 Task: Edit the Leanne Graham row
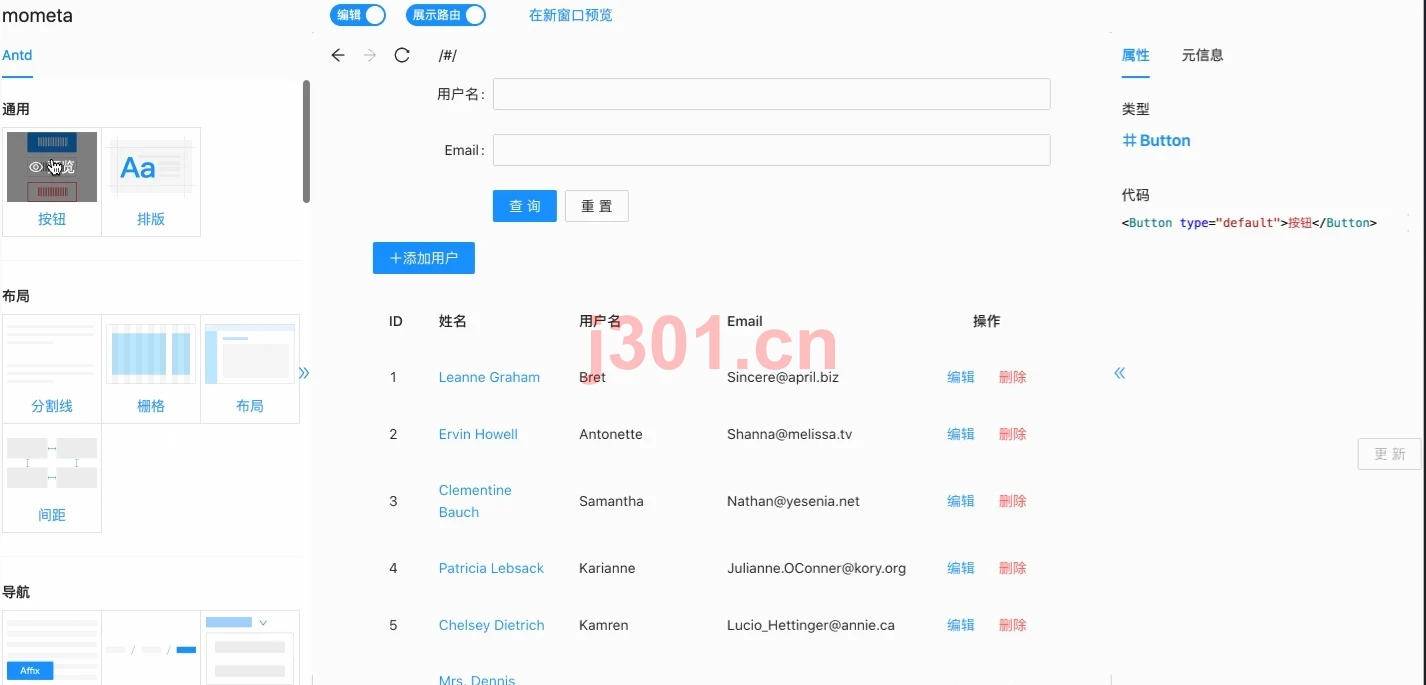click(x=961, y=377)
